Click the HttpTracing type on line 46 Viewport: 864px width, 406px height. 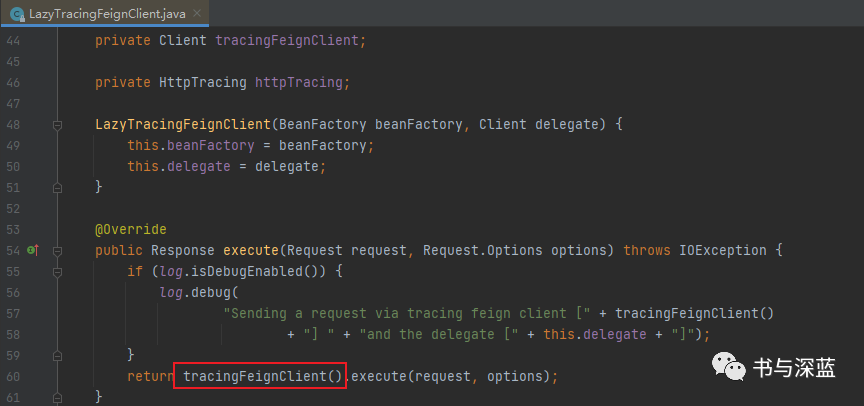coord(202,83)
